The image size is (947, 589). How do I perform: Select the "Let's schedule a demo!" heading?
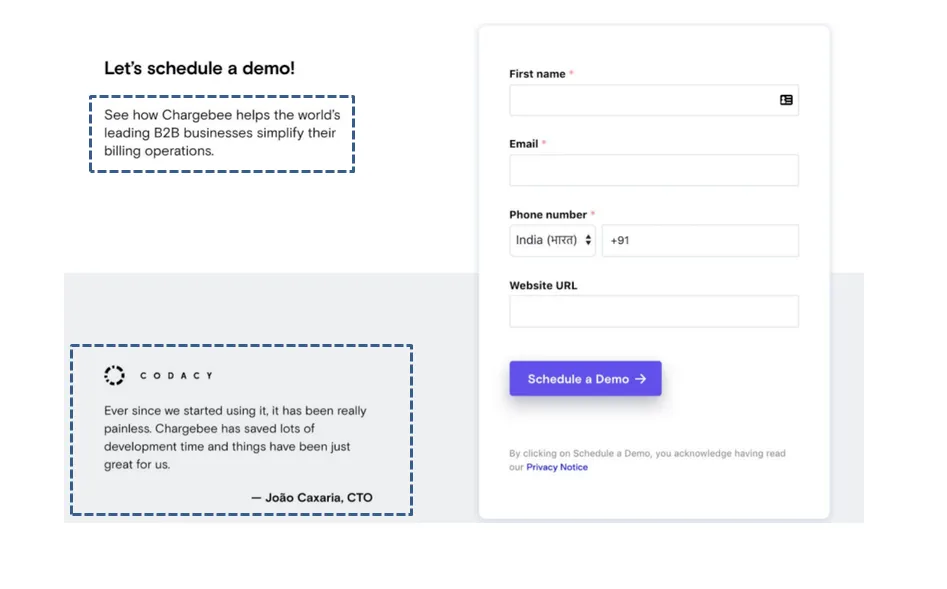(x=199, y=68)
